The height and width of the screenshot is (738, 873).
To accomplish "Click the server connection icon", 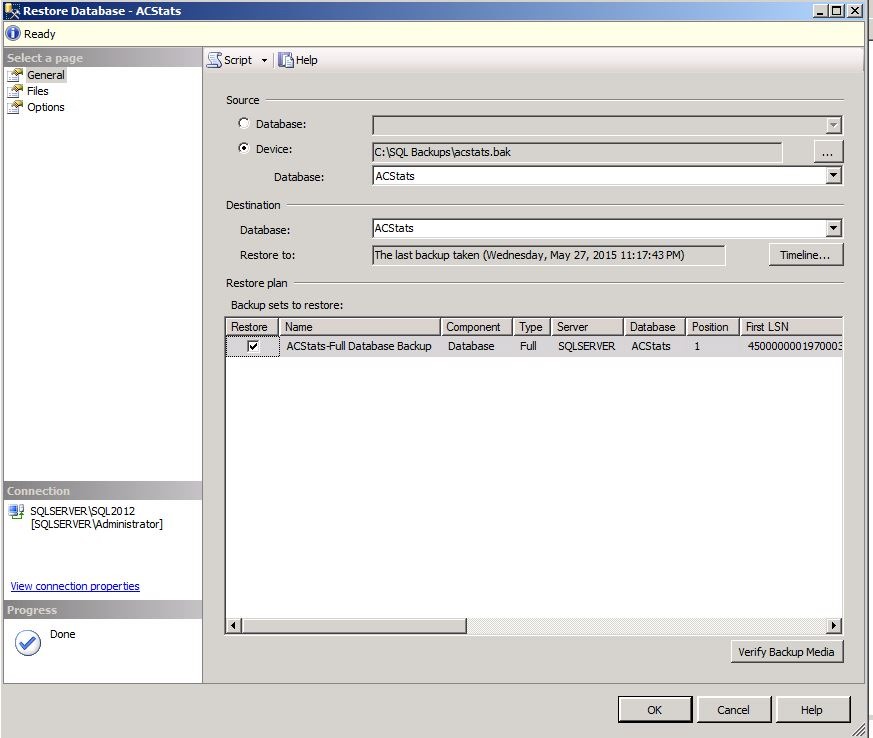I will click(16, 511).
